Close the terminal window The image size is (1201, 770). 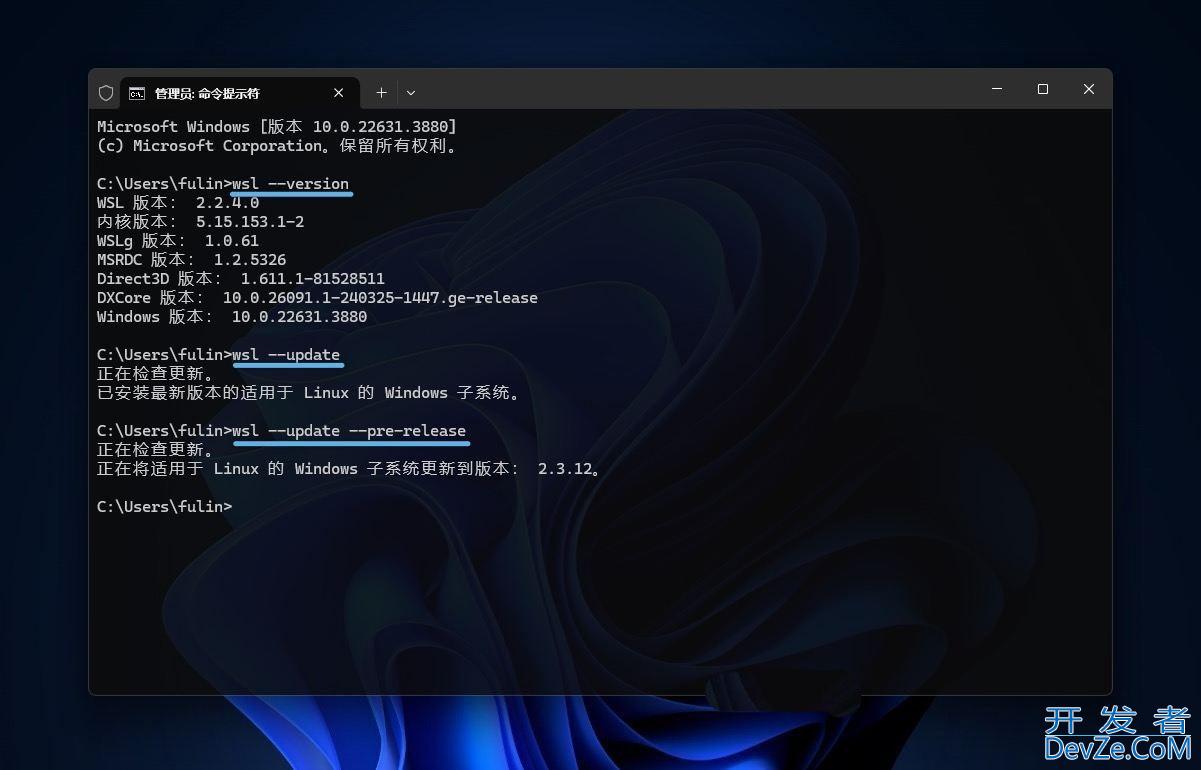1089,89
